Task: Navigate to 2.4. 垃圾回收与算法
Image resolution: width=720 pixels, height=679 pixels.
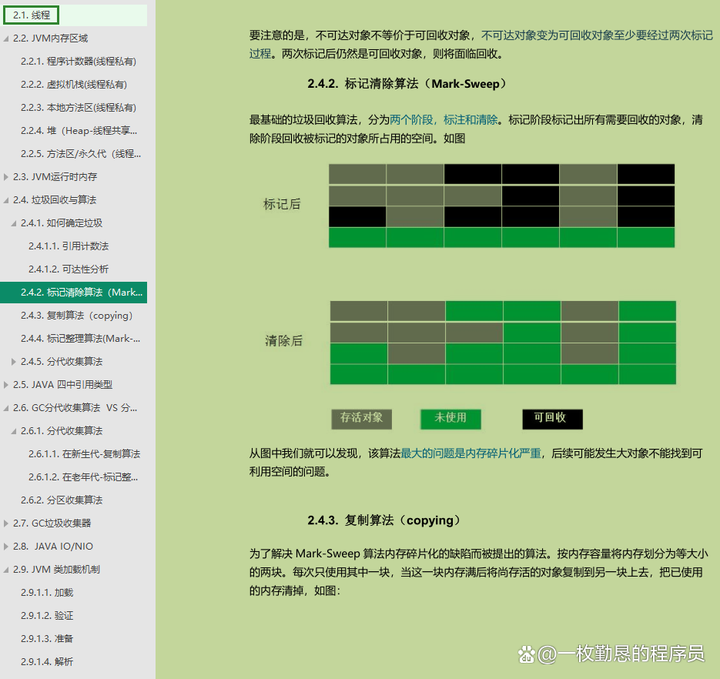Action: click(55, 200)
